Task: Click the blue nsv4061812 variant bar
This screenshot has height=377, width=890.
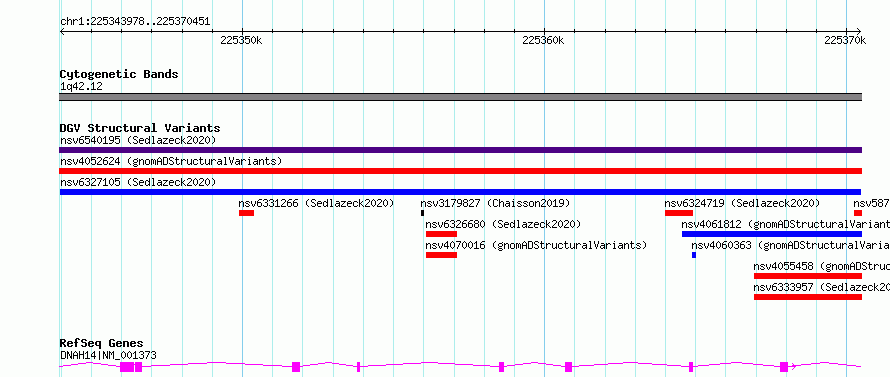Action: [x=772, y=234]
